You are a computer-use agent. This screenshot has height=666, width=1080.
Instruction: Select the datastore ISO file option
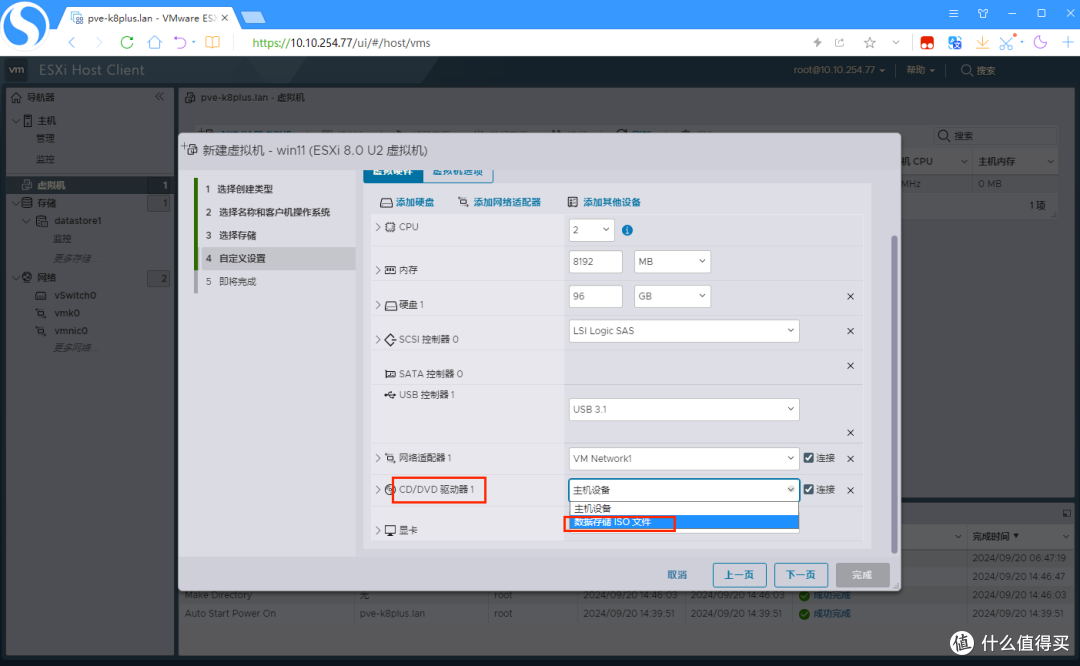click(x=683, y=522)
